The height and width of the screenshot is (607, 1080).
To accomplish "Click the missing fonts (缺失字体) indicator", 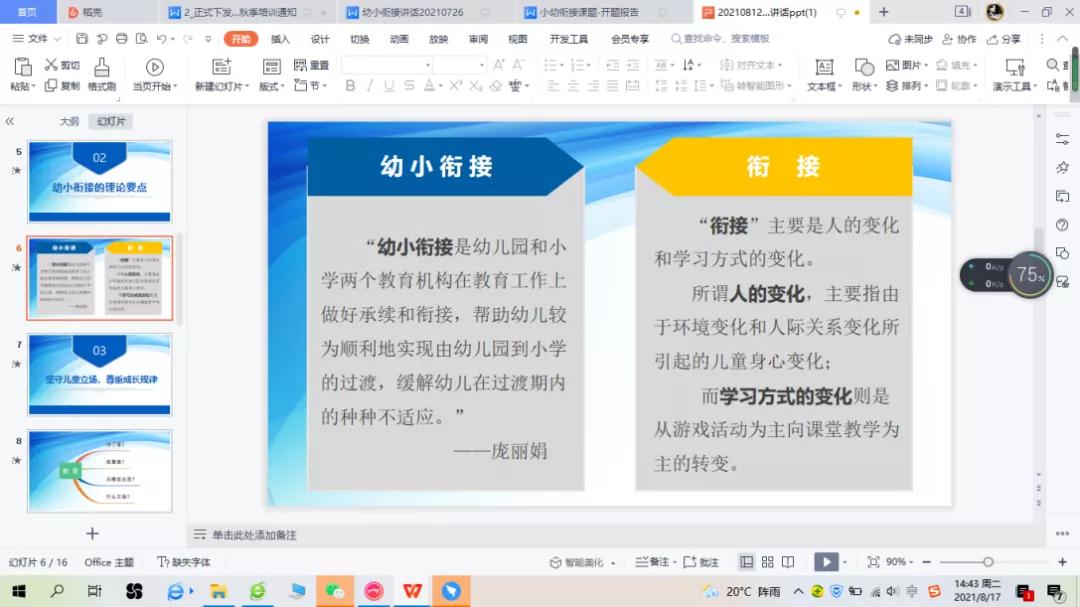I will coord(183,562).
